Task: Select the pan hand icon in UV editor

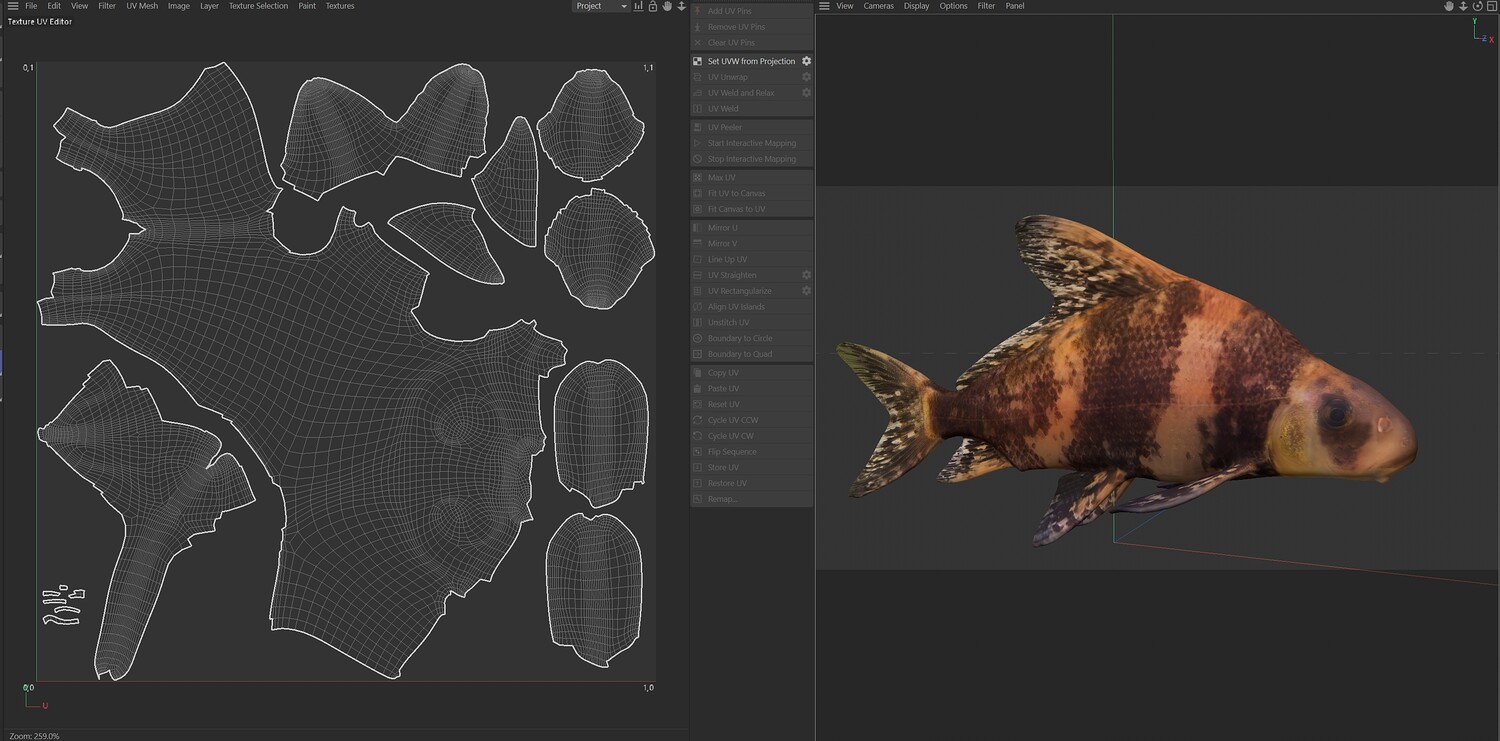Action: [667, 6]
